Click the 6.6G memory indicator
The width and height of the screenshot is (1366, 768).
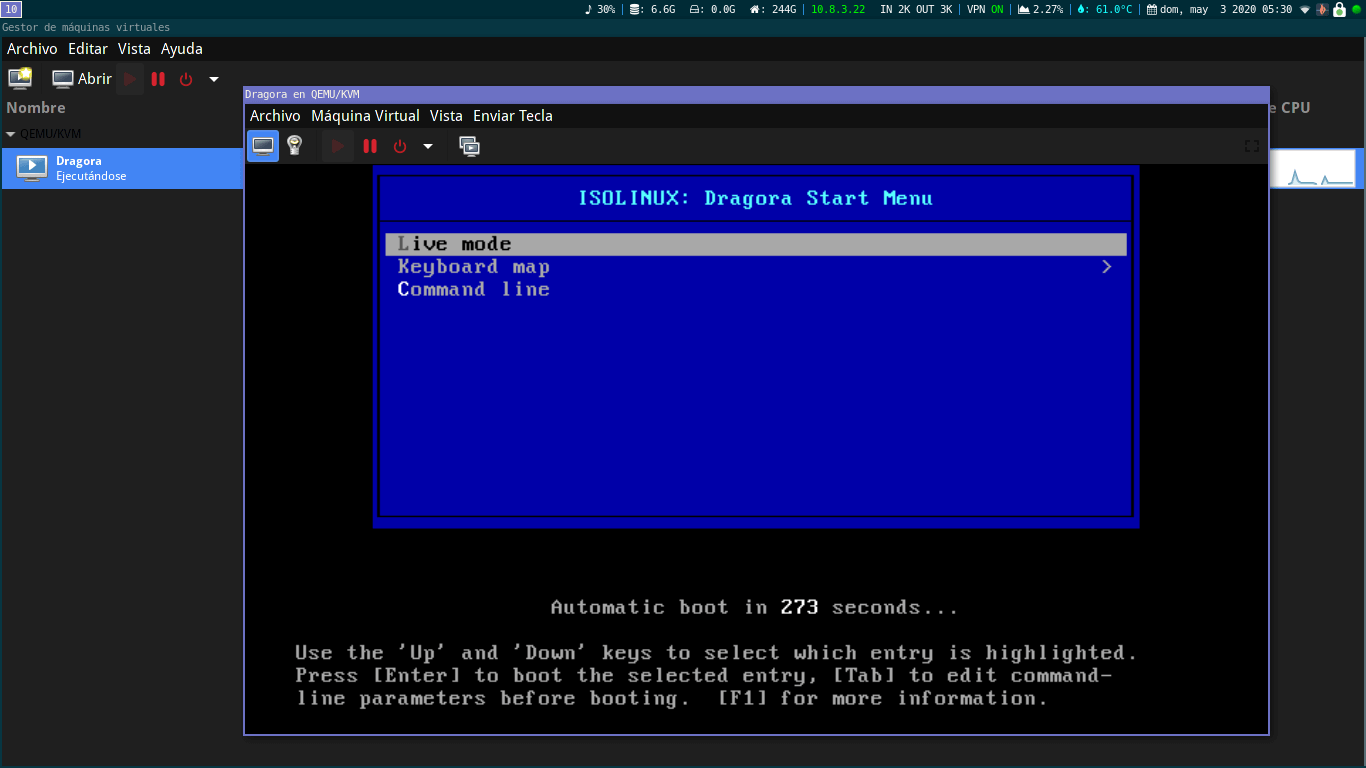coord(652,9)
